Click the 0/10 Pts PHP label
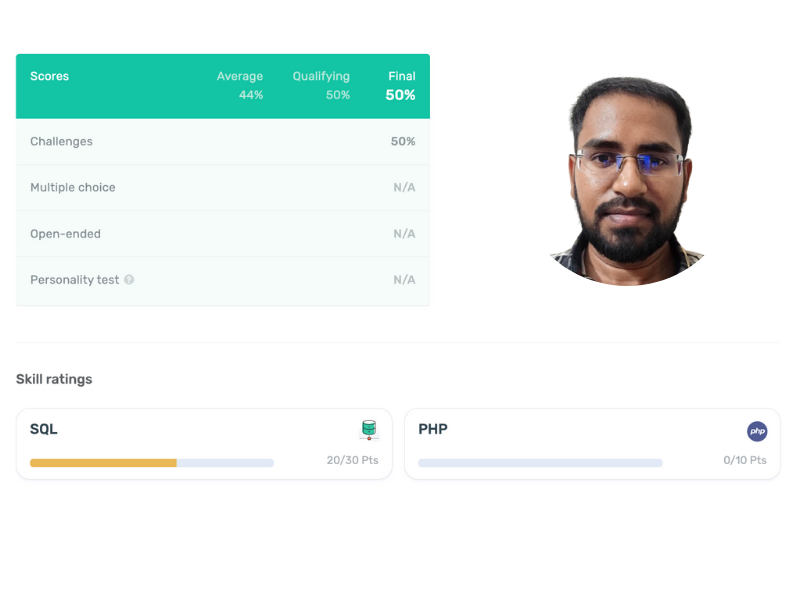 click(745, 460)
